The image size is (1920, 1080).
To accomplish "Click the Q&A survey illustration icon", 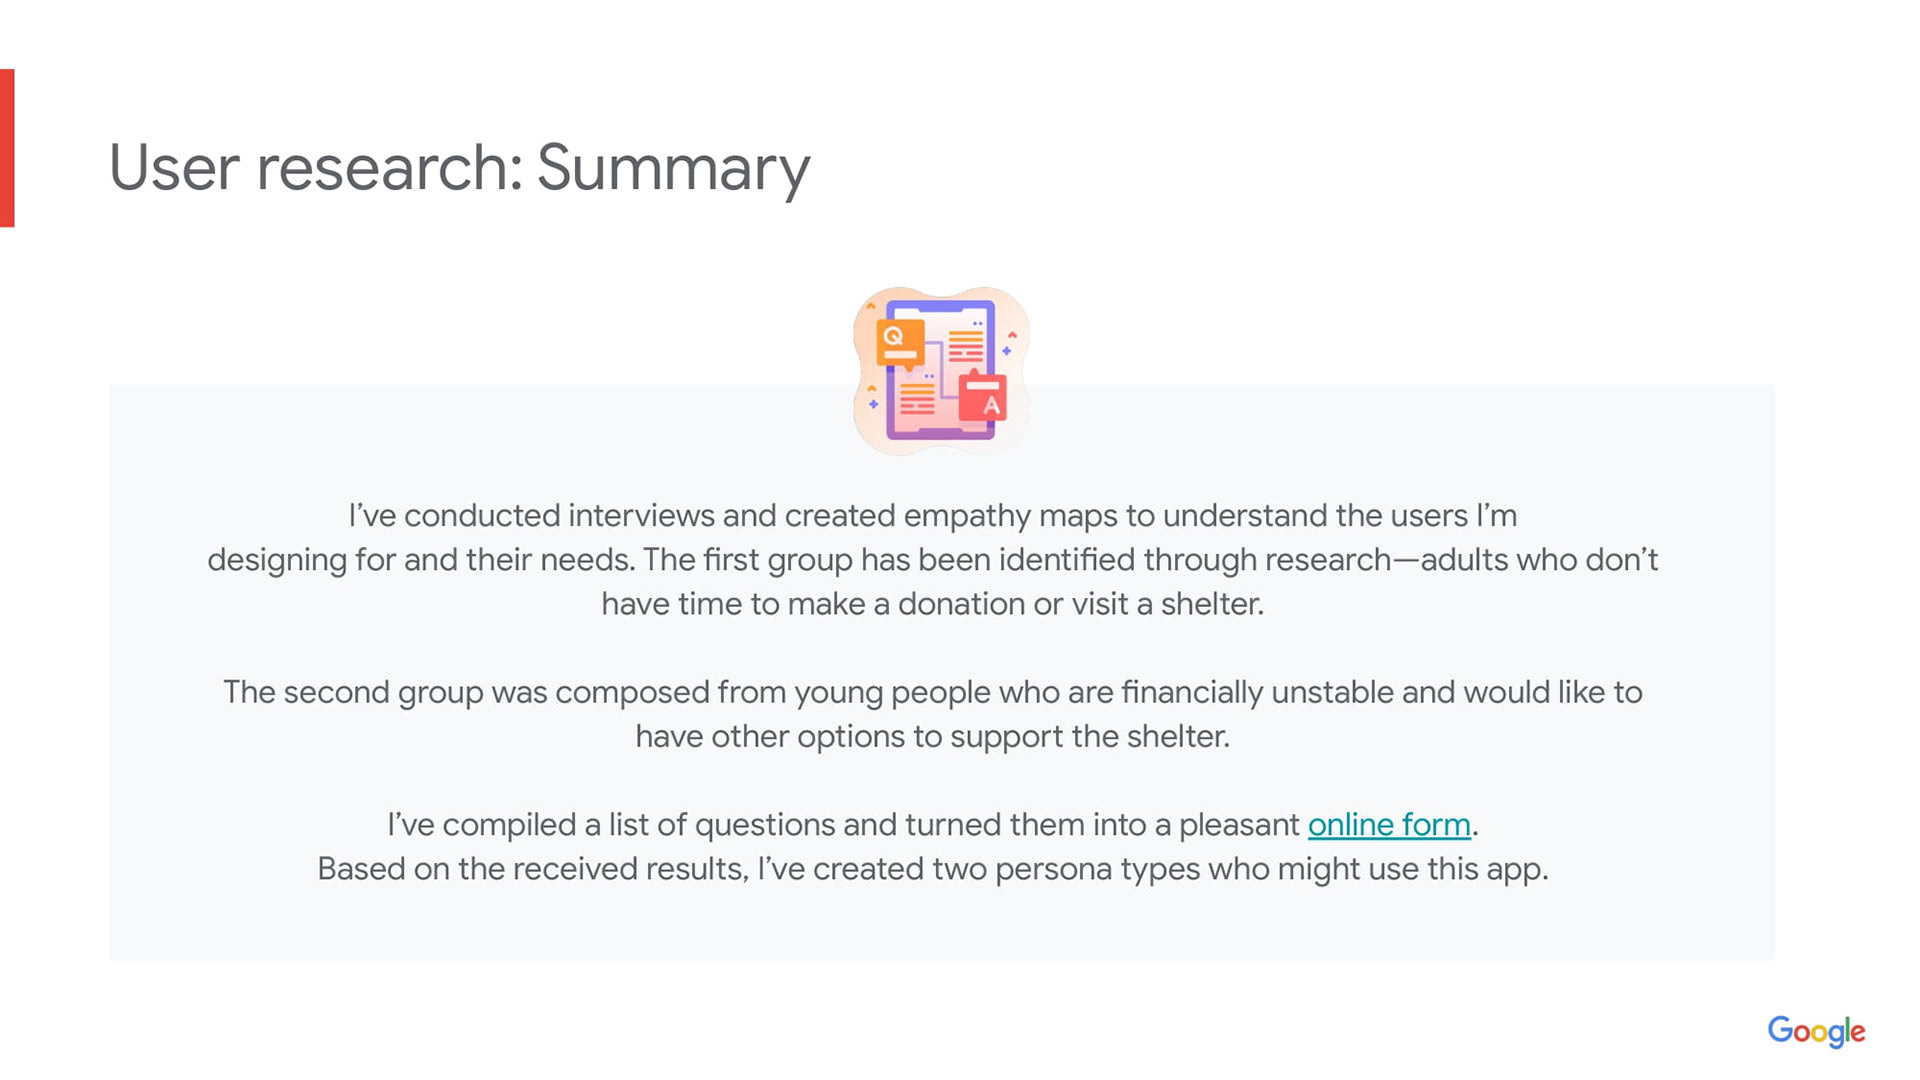I will [x=941, y=371].
